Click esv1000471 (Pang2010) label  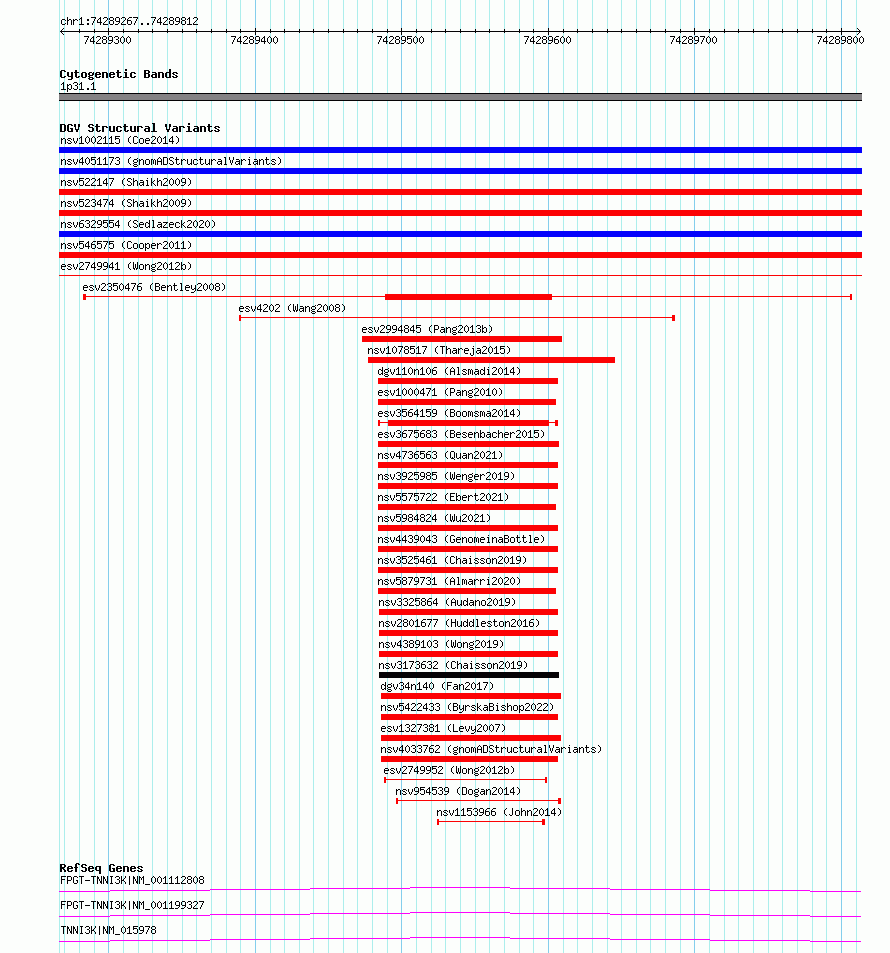pos(440,393)
